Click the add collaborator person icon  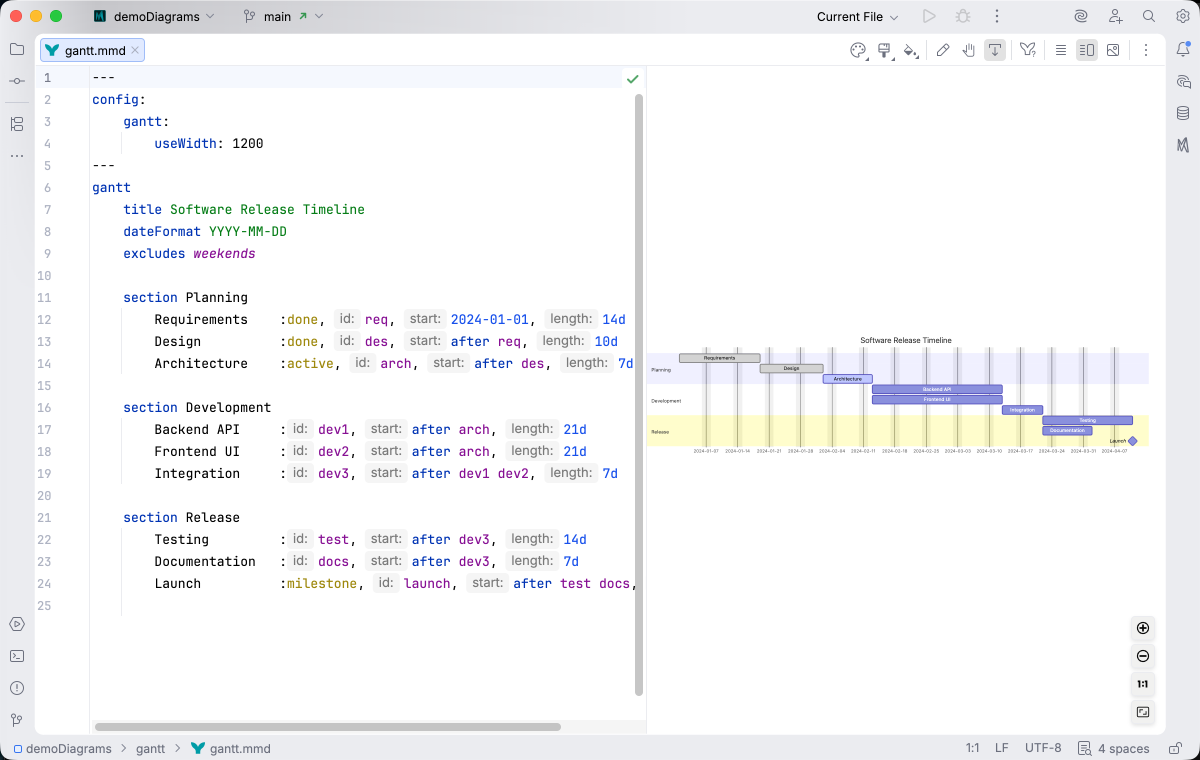tap(1115, 16)
